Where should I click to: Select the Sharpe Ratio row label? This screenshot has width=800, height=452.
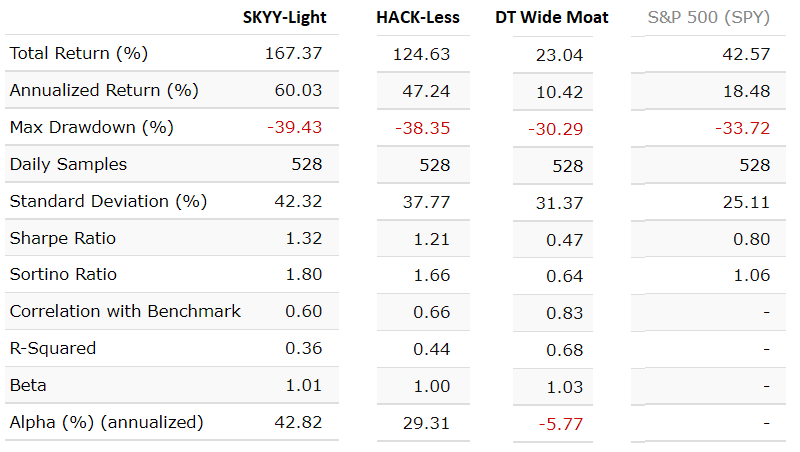click(x=63, y=238)
